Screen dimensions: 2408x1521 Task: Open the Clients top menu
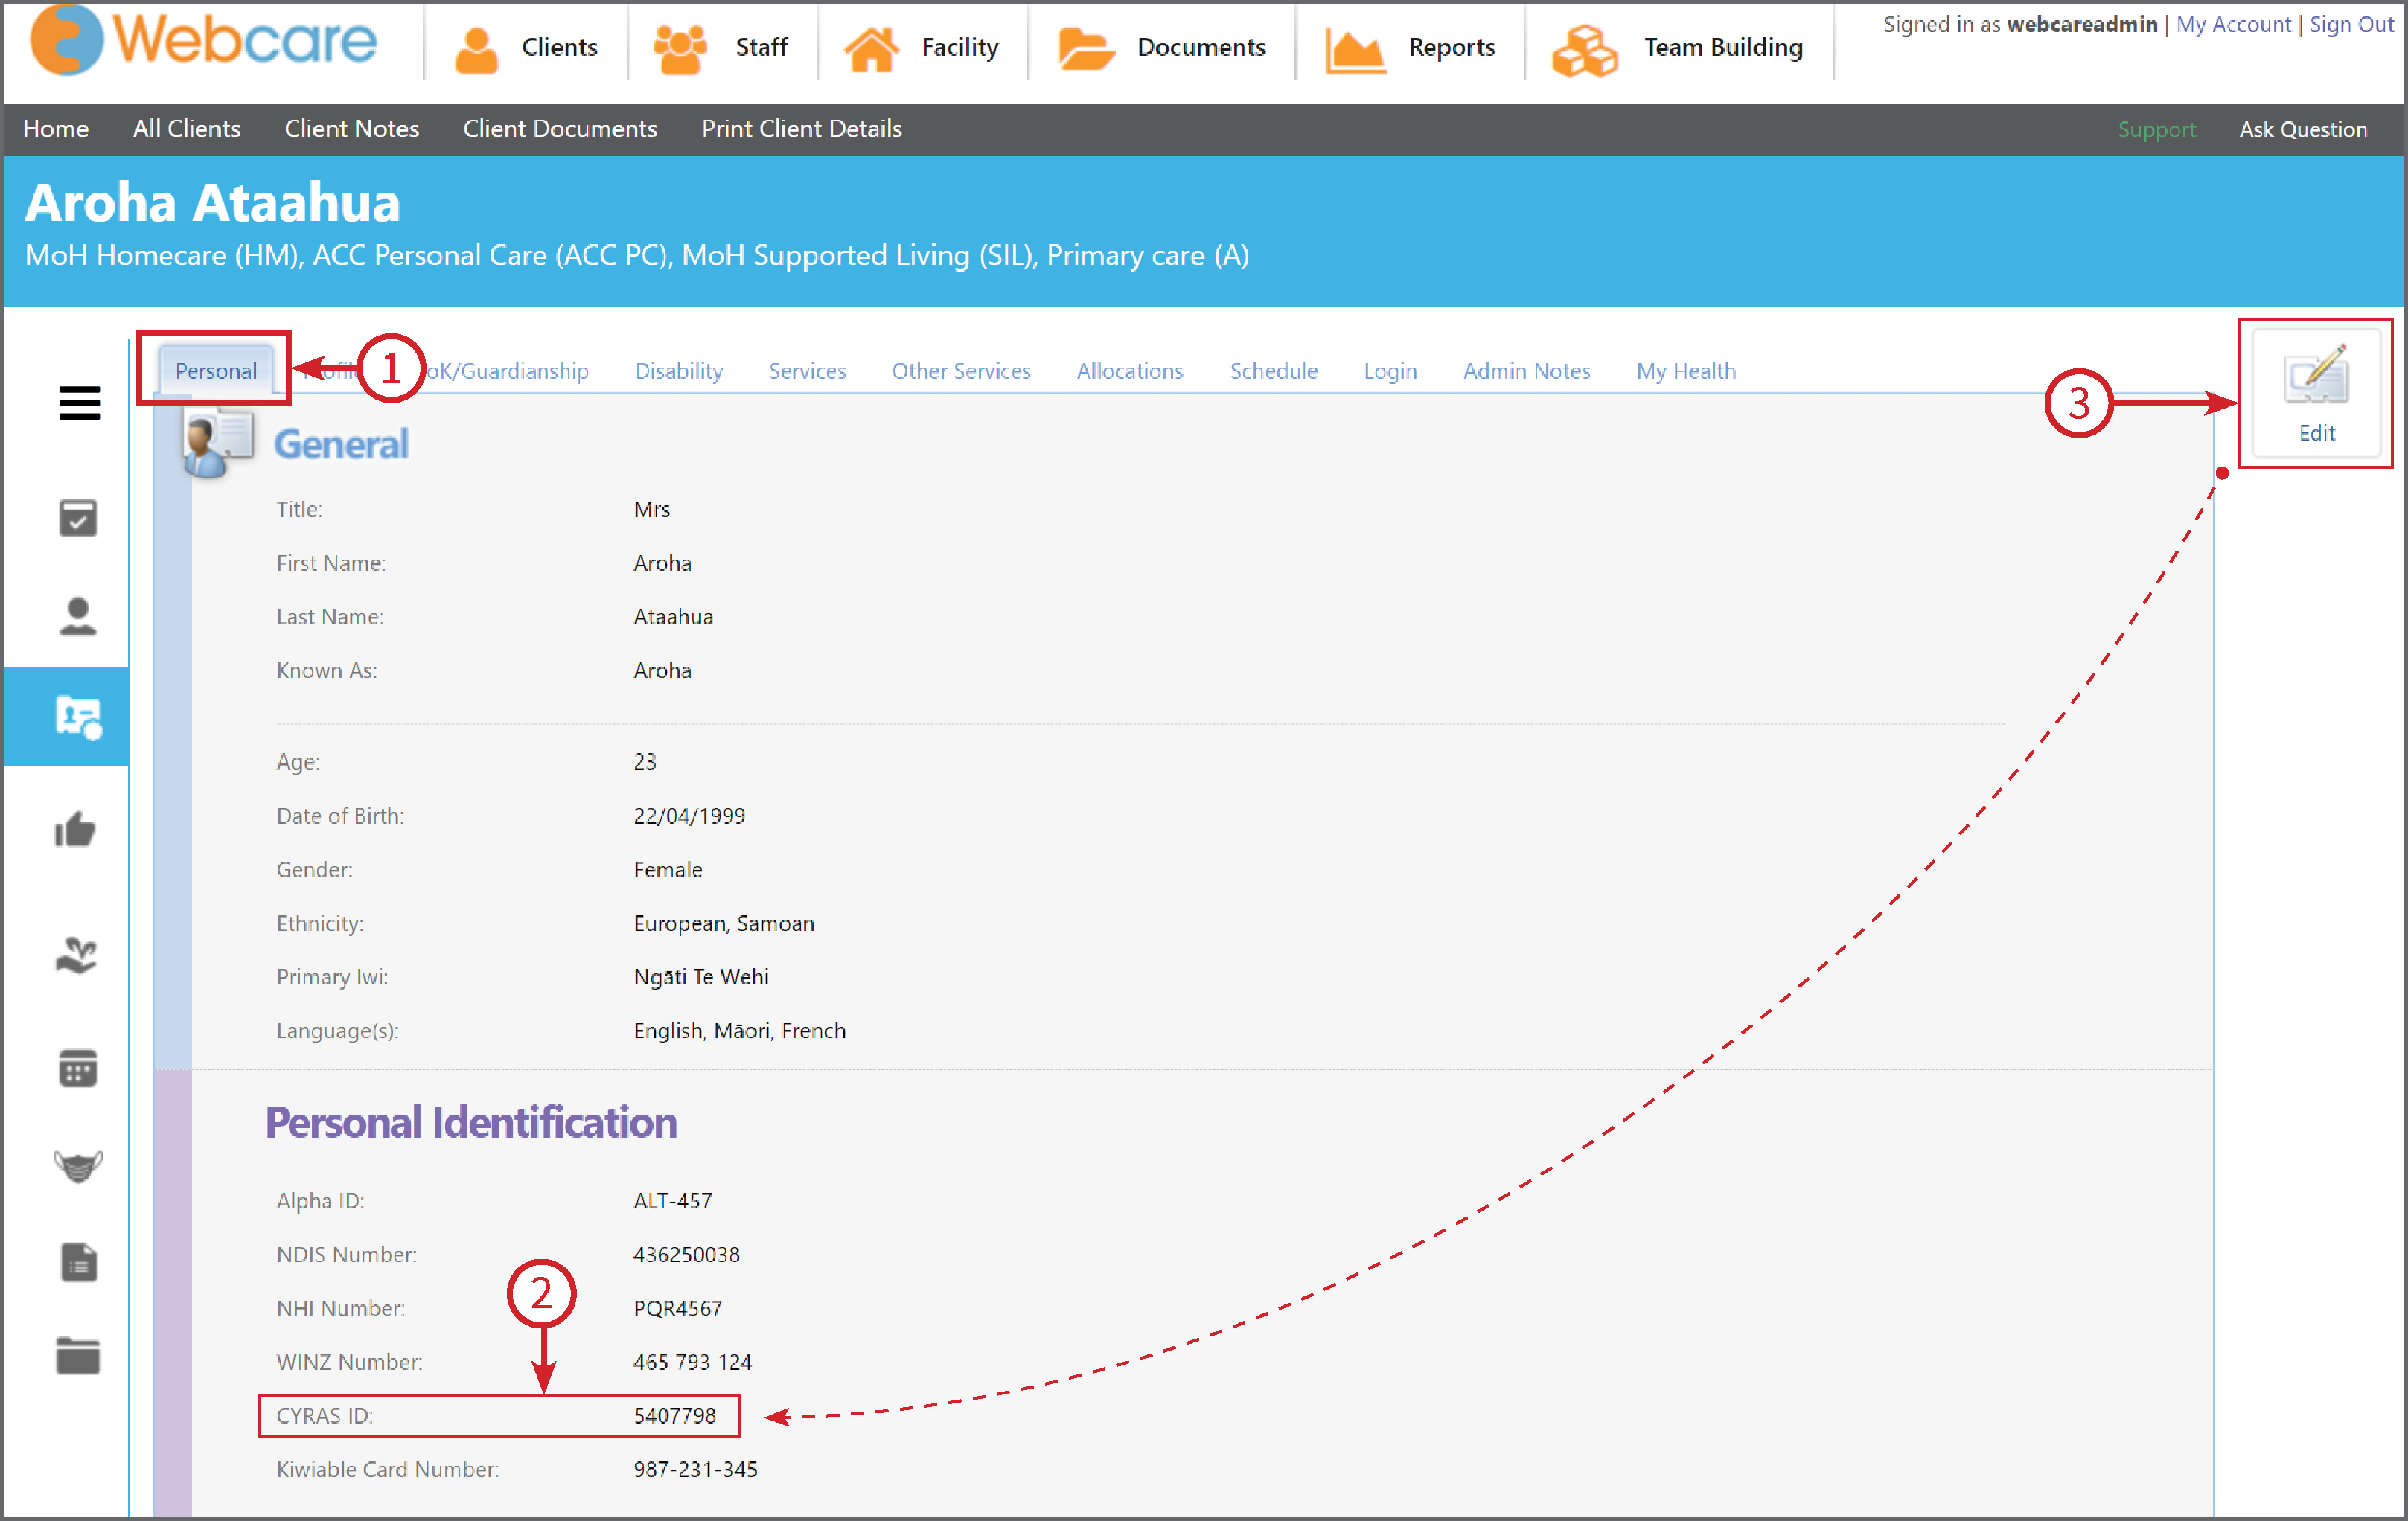point(526,47)
